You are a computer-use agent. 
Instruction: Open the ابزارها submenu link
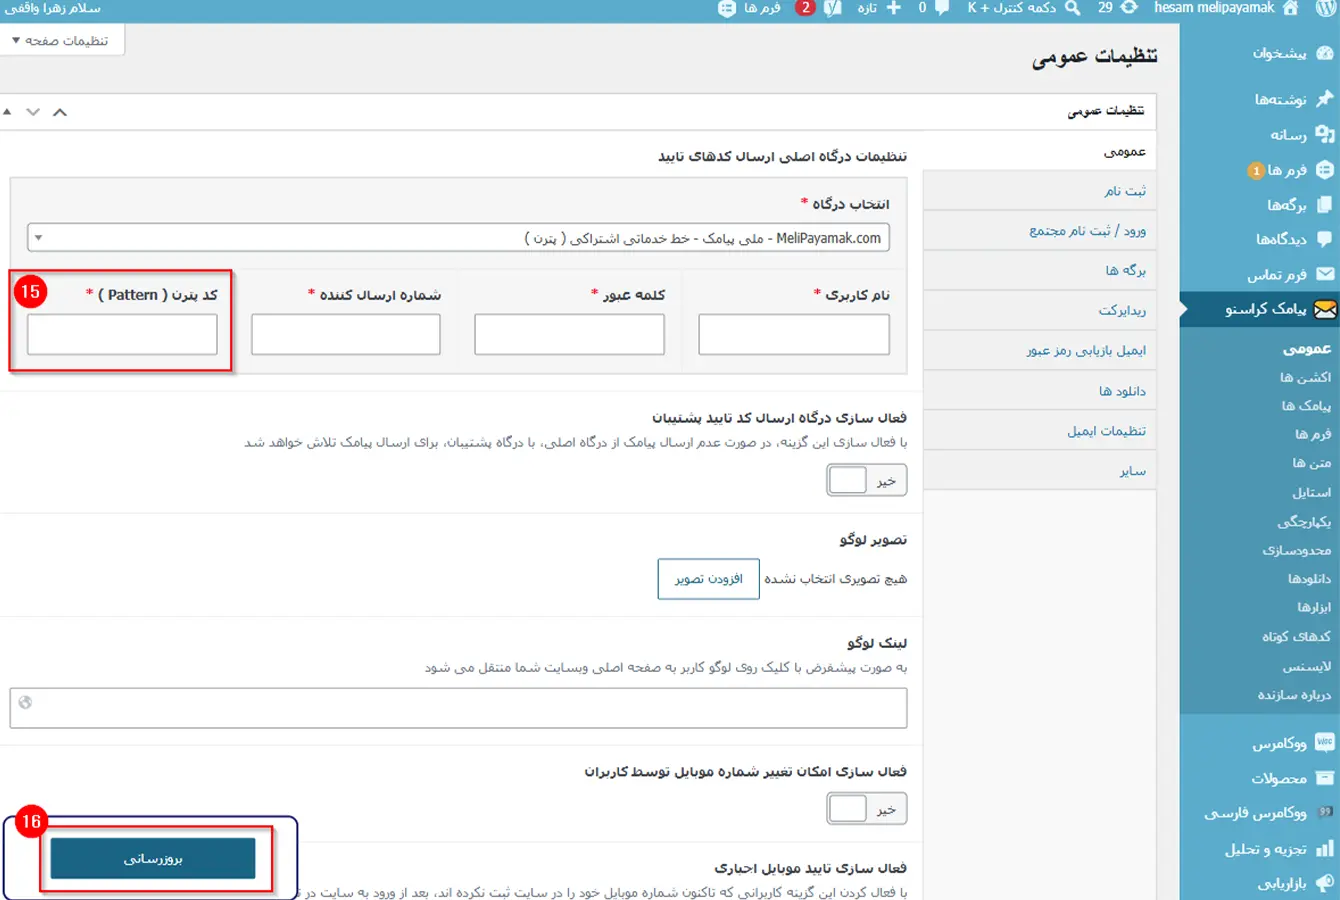click(1314, 607)
